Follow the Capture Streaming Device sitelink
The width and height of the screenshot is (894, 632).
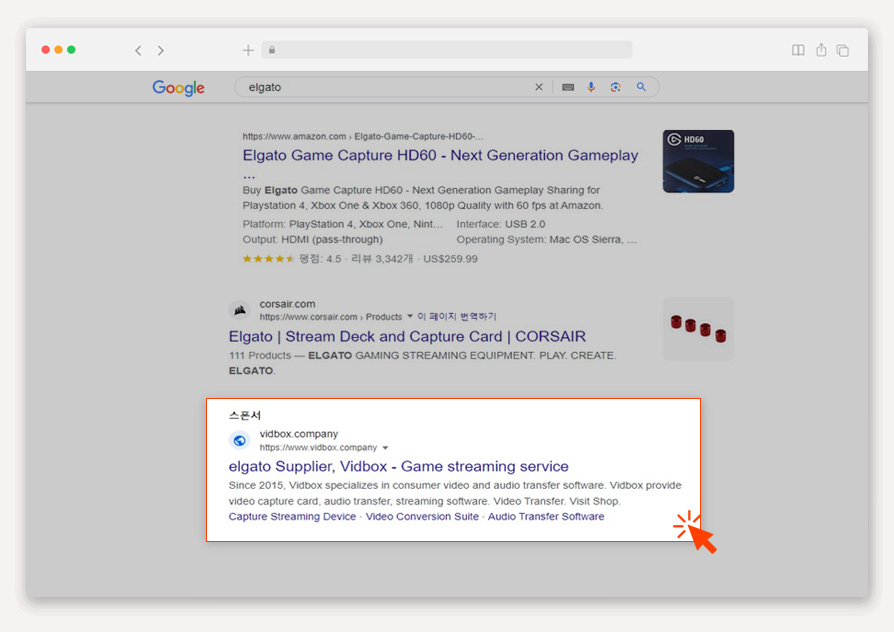pos(292,517)
